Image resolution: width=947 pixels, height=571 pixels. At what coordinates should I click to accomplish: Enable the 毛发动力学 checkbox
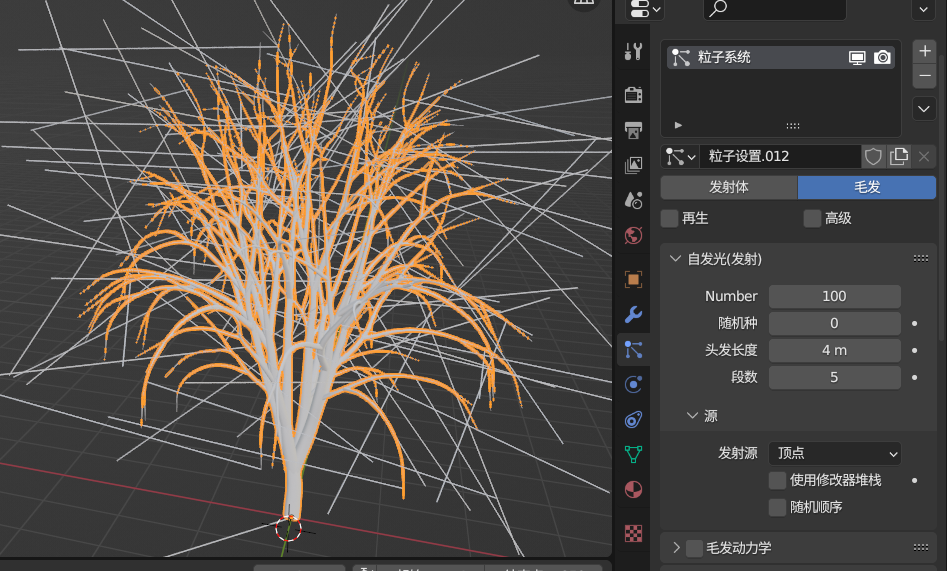pos(695,548)
